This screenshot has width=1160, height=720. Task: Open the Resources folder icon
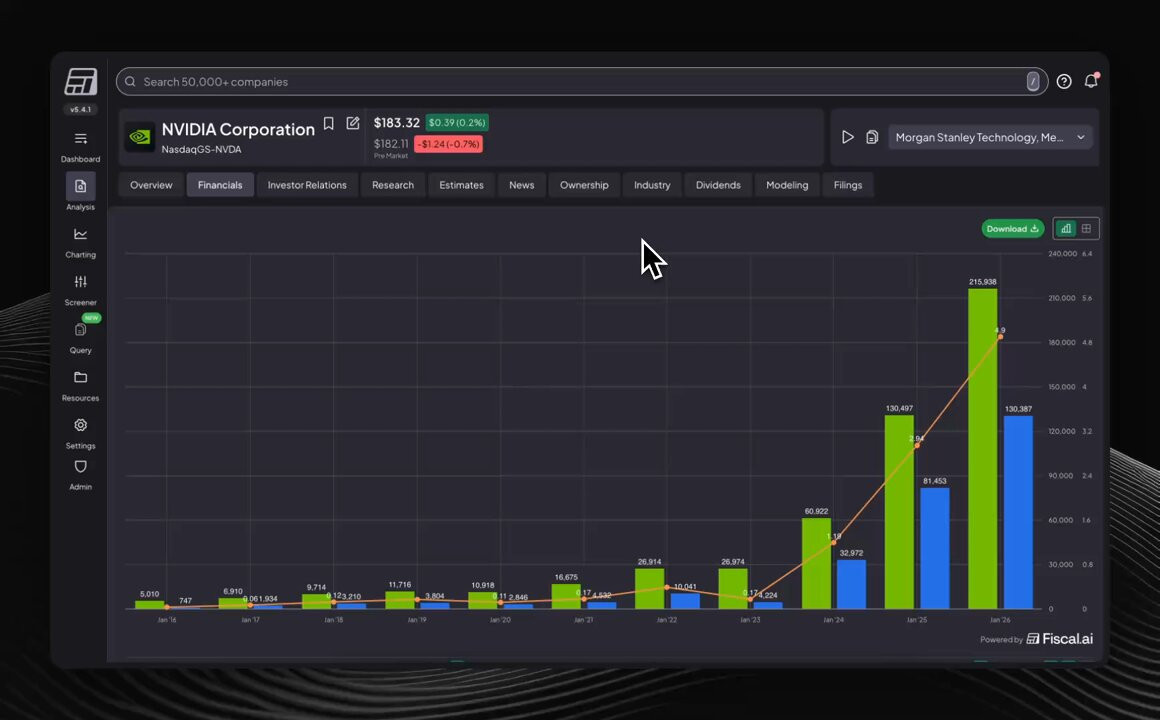tap(81, 377)
